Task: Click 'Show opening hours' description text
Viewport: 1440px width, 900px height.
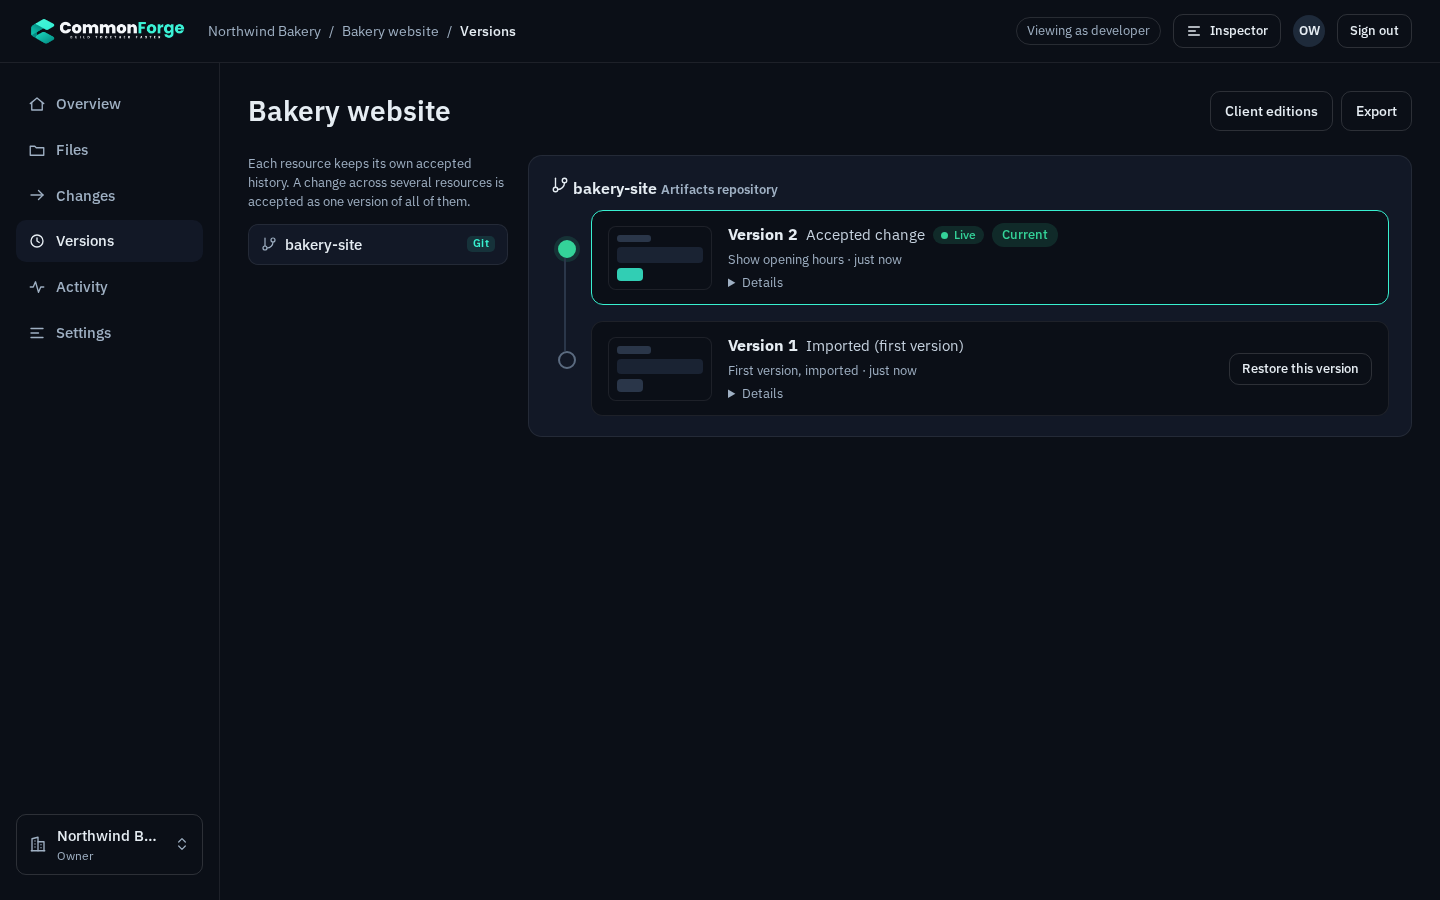Action: point(786,260)
